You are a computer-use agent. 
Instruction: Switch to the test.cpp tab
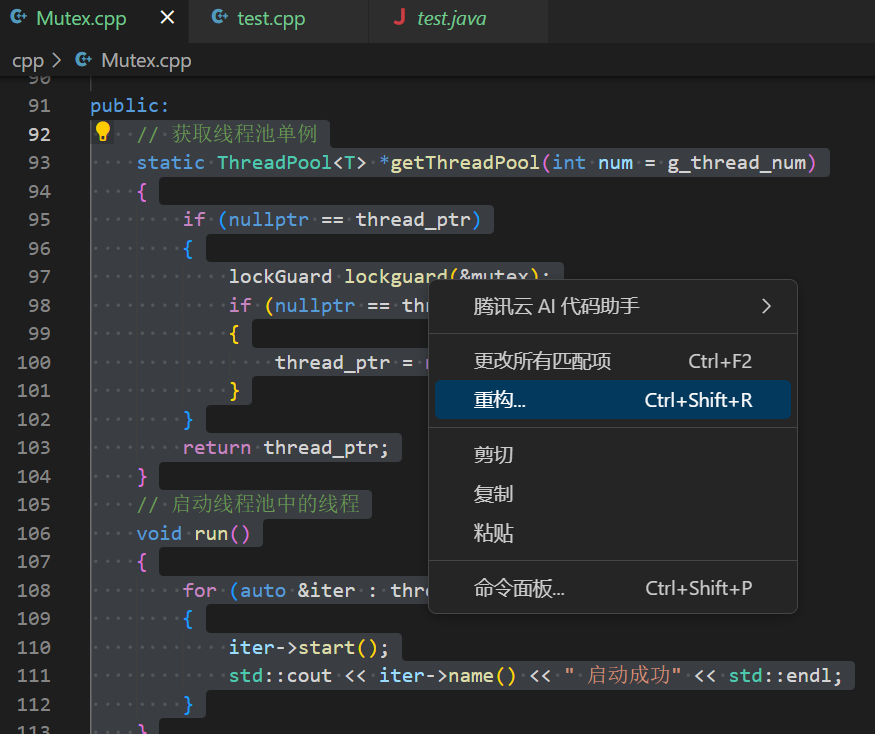coord(278,21)
